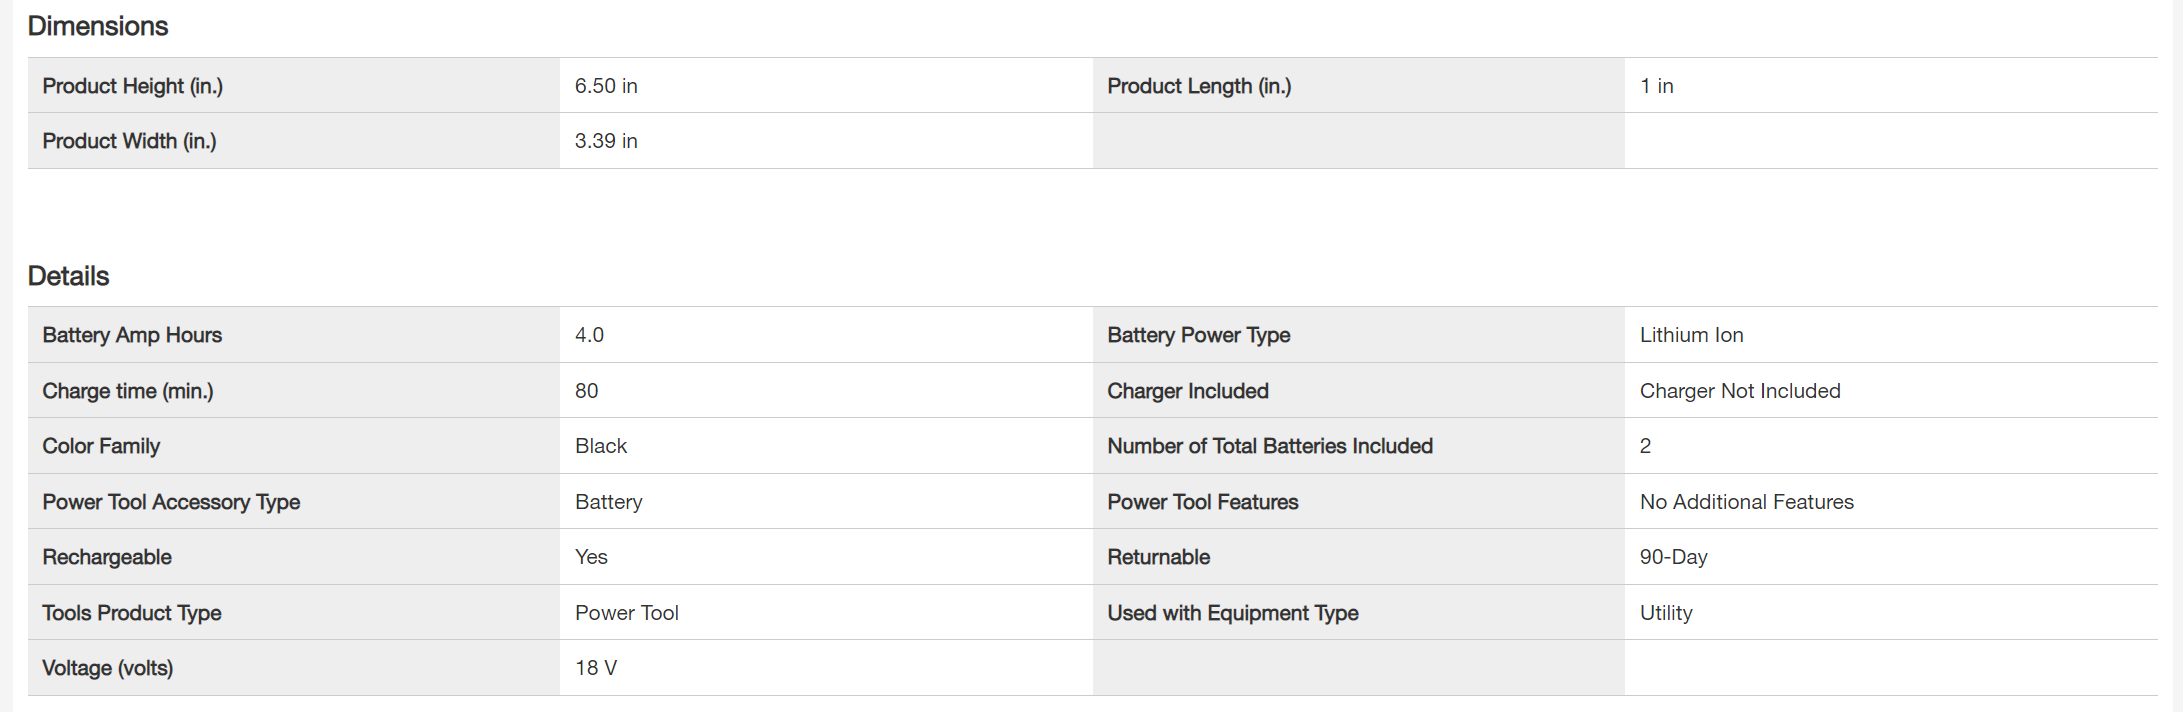Click the 3.39 in width value
This screenshot has width=2183, height=712.
point(606,141)
